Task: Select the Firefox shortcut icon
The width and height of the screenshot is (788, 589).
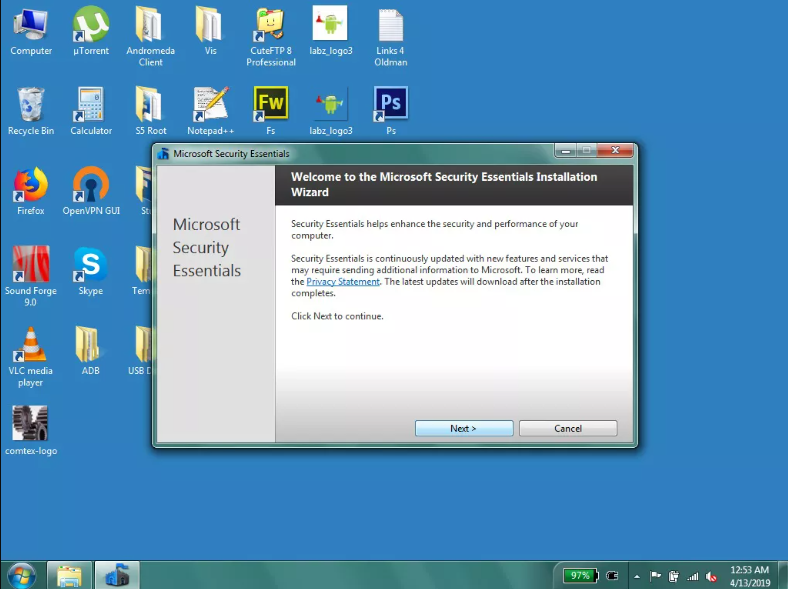Action: (31, 192)
